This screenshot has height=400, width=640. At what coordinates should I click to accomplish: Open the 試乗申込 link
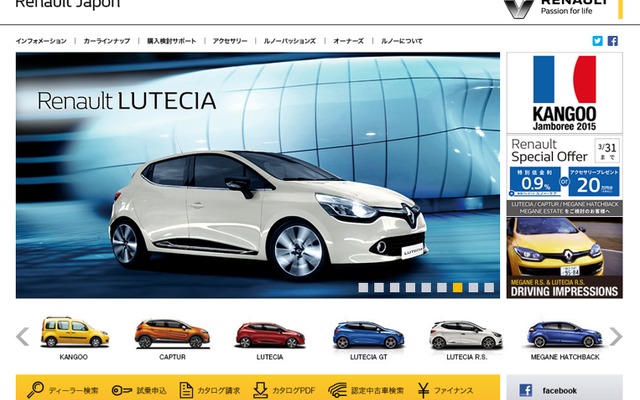151,391
